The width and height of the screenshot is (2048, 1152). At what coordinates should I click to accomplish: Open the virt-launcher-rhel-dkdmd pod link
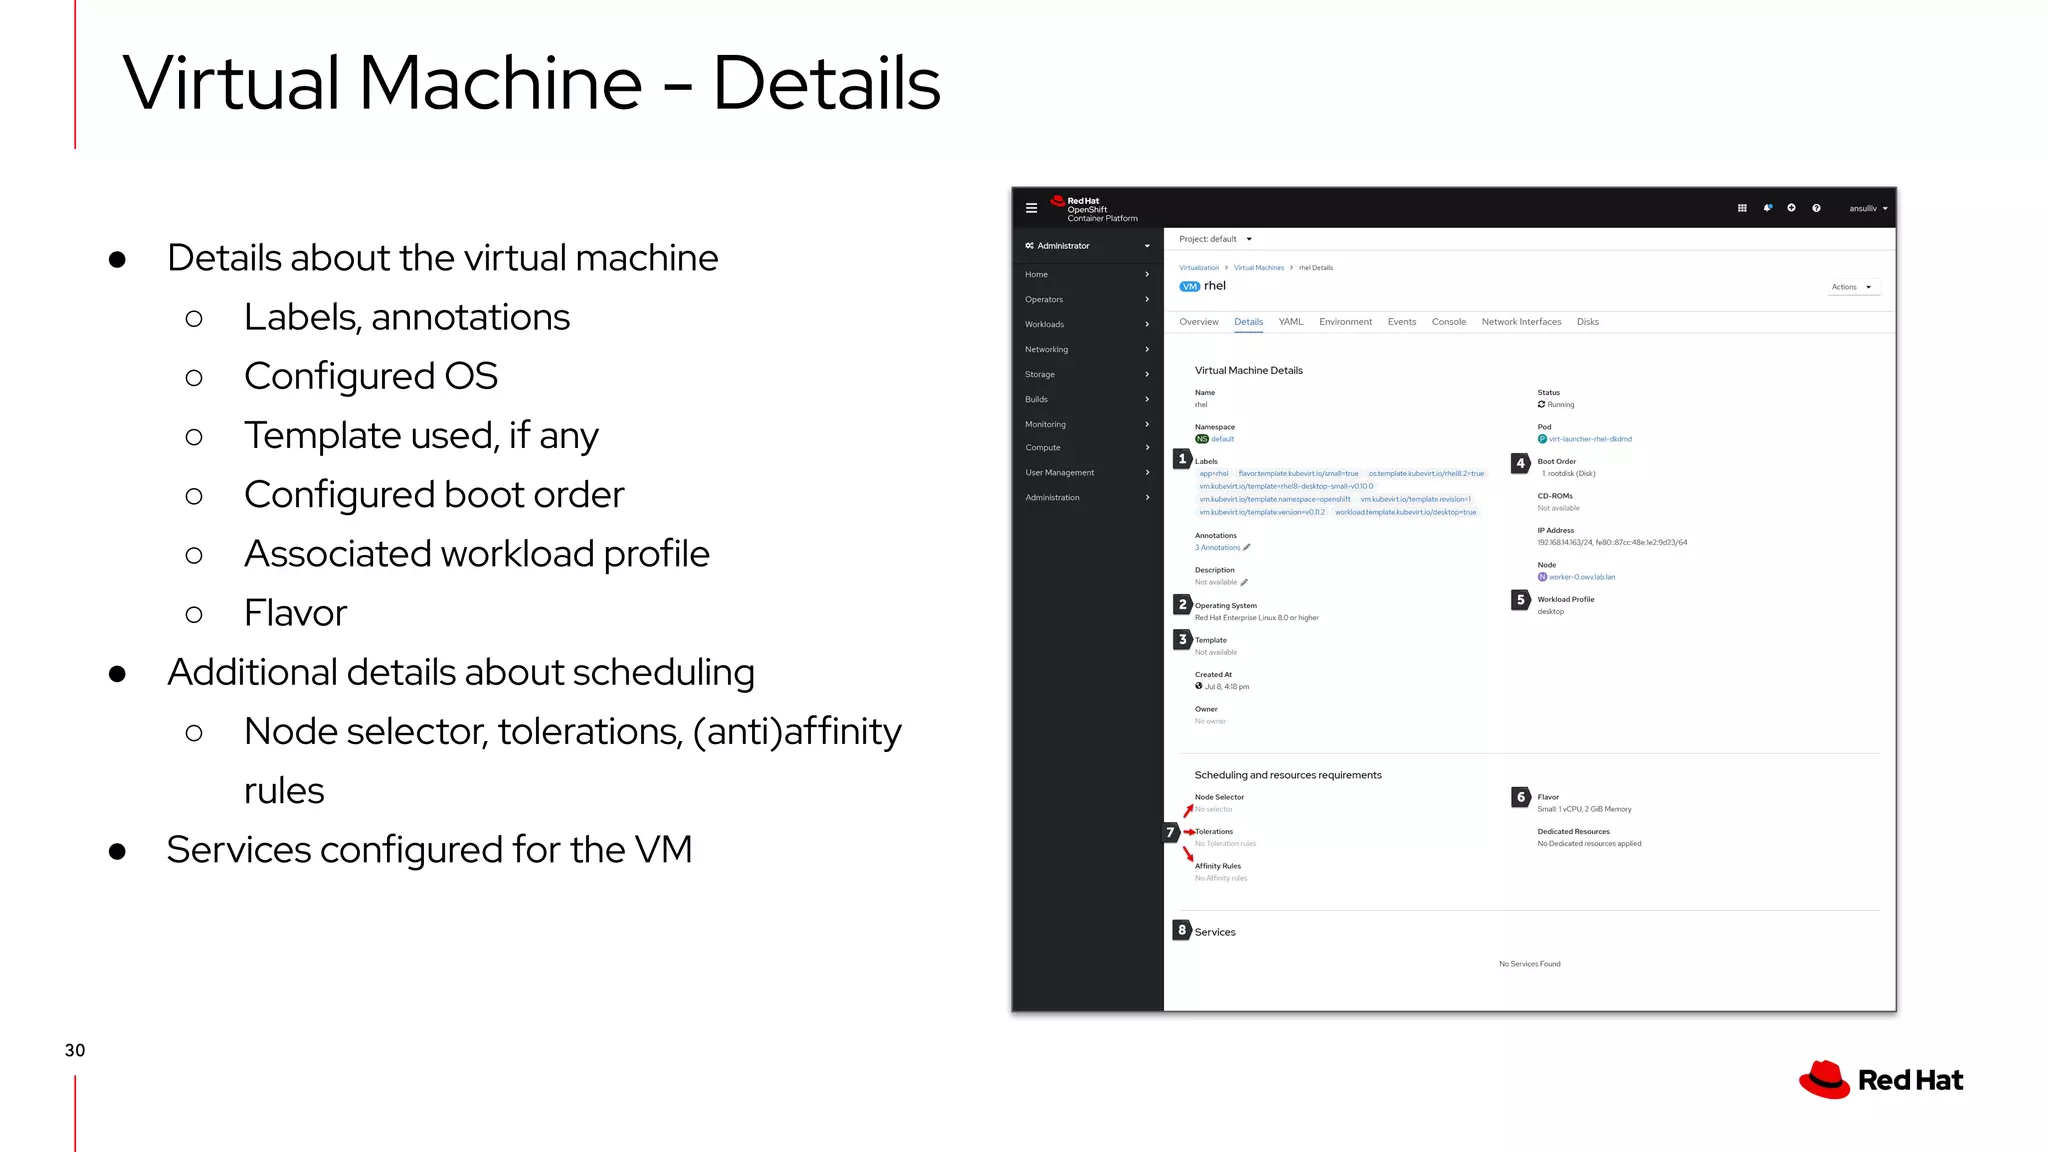1590,439
